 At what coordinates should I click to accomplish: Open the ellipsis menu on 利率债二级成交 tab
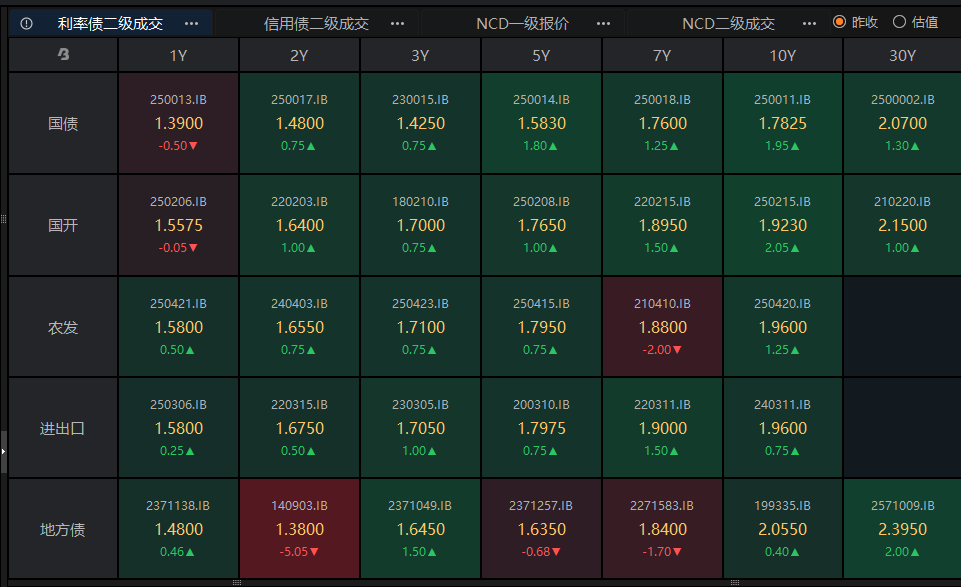(191, 22)
